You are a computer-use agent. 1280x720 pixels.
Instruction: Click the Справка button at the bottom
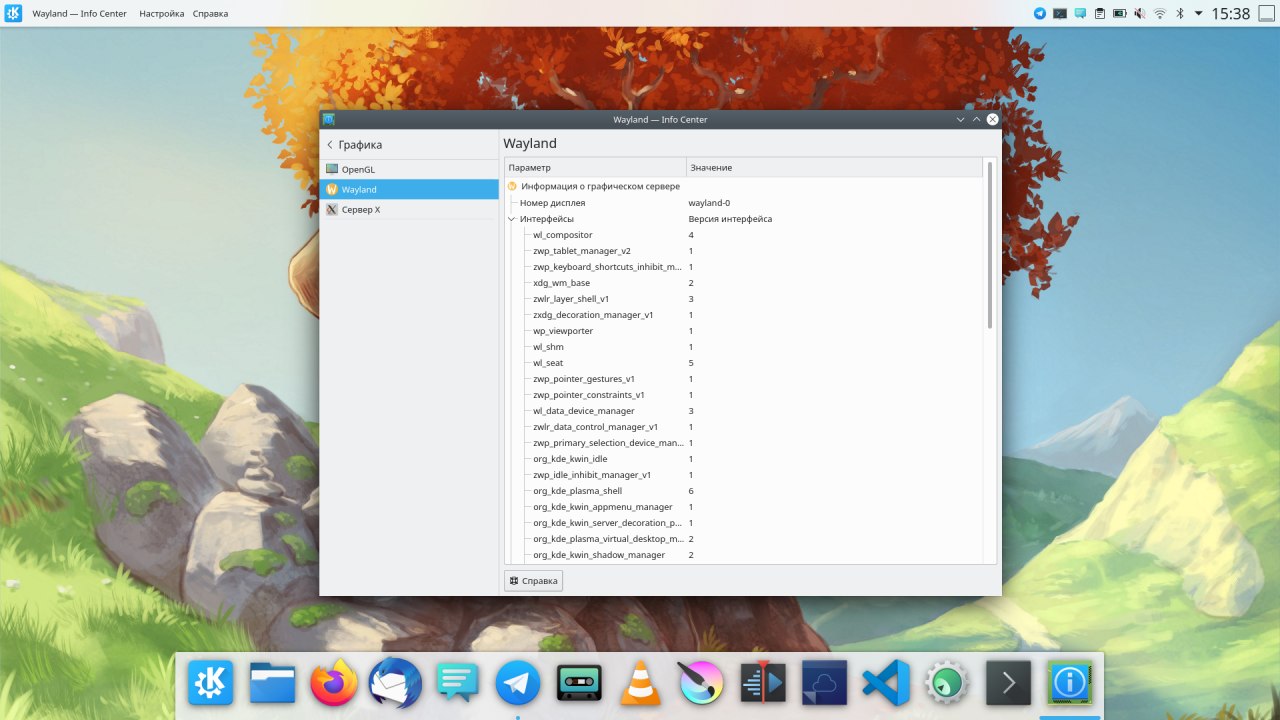533,581
